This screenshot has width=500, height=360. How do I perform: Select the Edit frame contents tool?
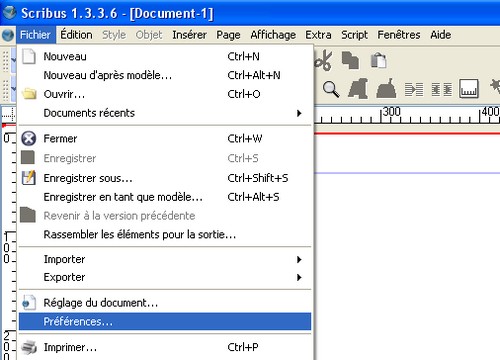(358, 89)
